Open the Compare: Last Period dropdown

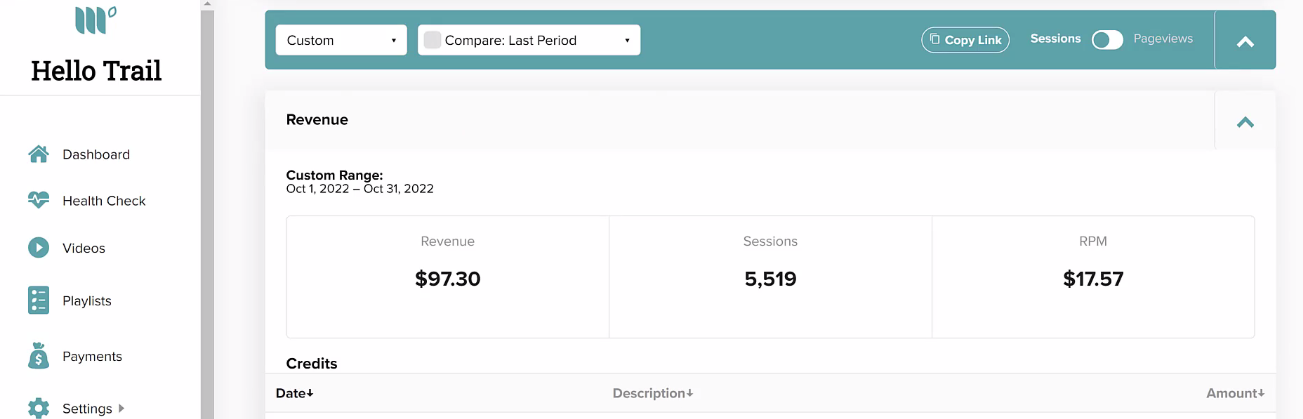[529, 40]
